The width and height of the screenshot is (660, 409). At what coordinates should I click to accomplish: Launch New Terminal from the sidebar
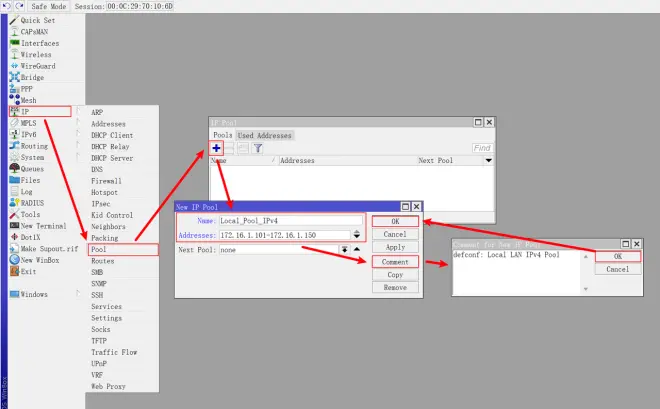[43, 226]
